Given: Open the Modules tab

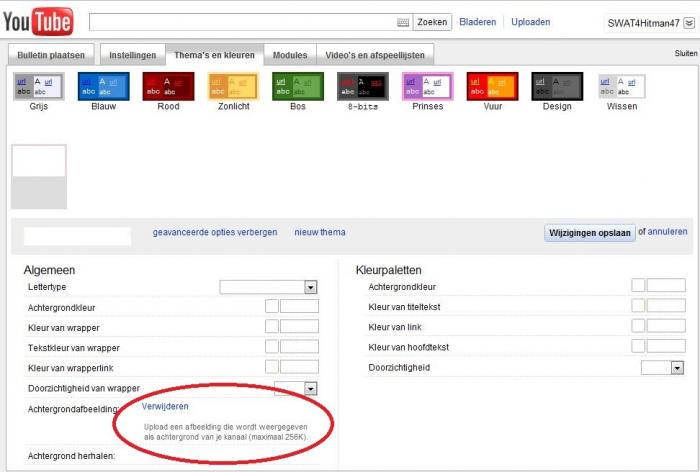Looking at the screenshot, I should pyautogui.click(x=290, y=55).
